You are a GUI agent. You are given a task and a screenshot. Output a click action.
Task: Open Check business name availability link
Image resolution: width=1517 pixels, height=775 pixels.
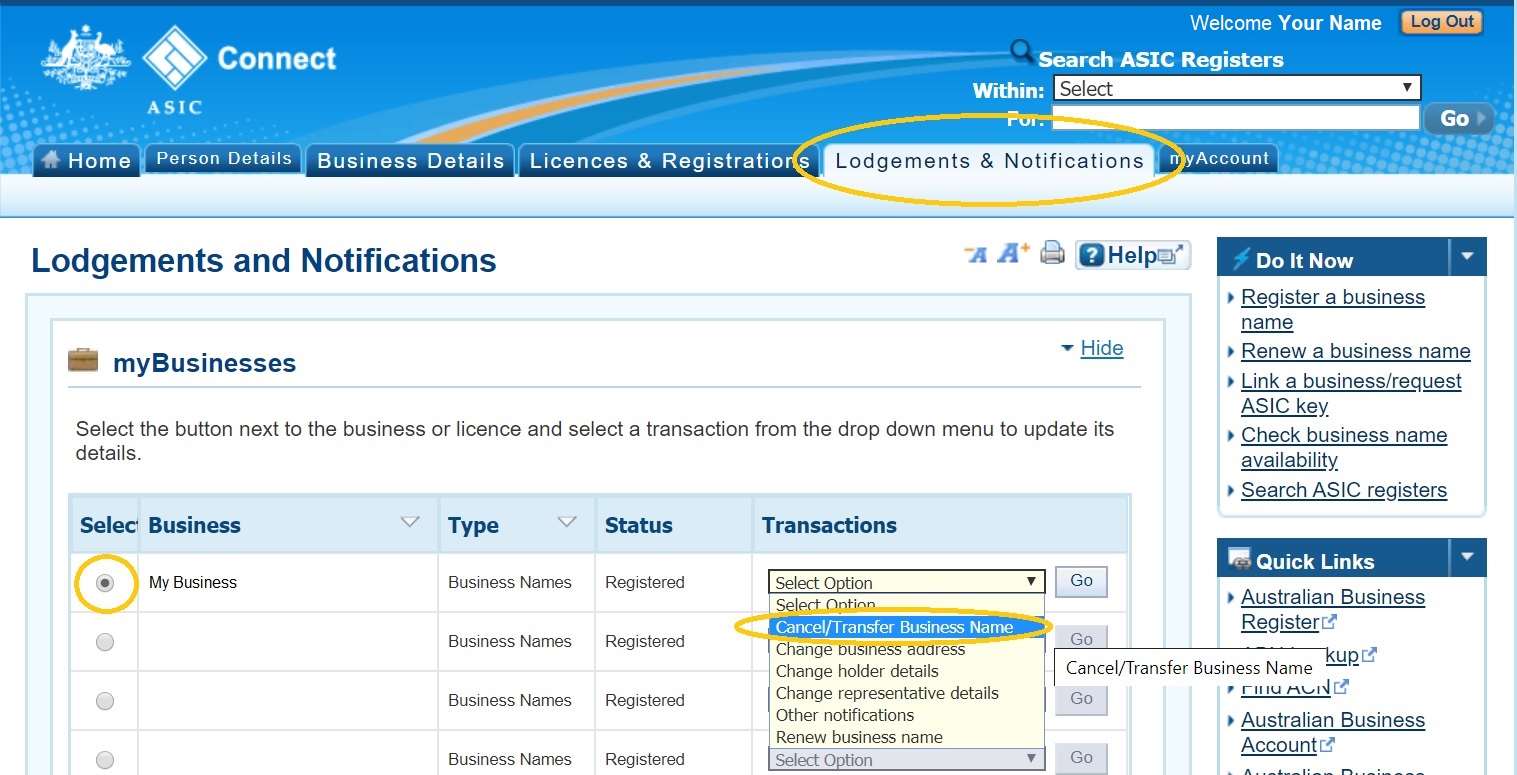[x=1344, y=448]
